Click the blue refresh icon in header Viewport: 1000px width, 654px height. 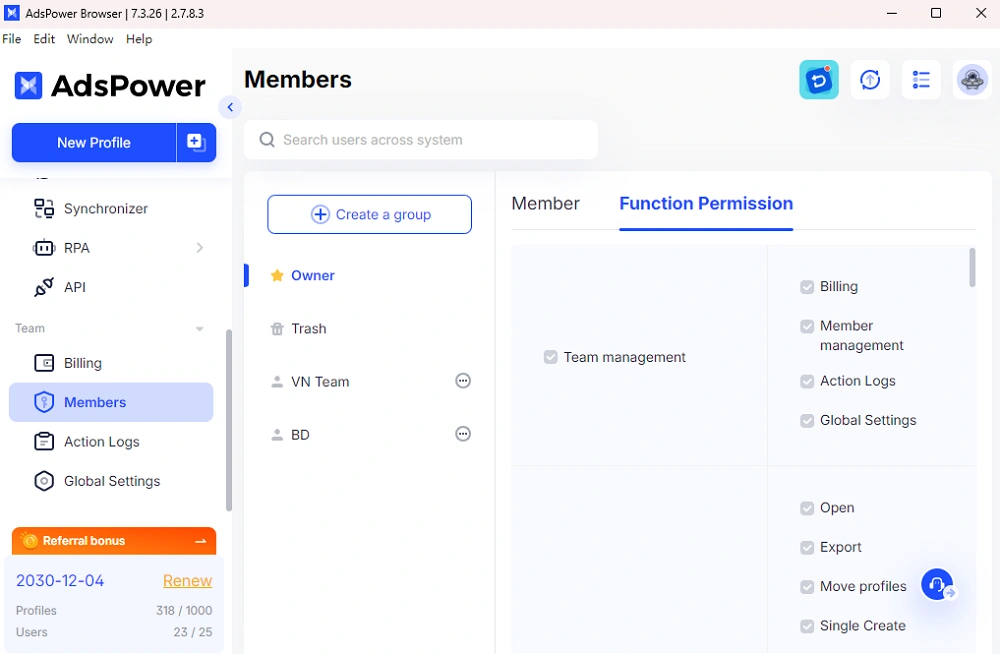point(819,80)
